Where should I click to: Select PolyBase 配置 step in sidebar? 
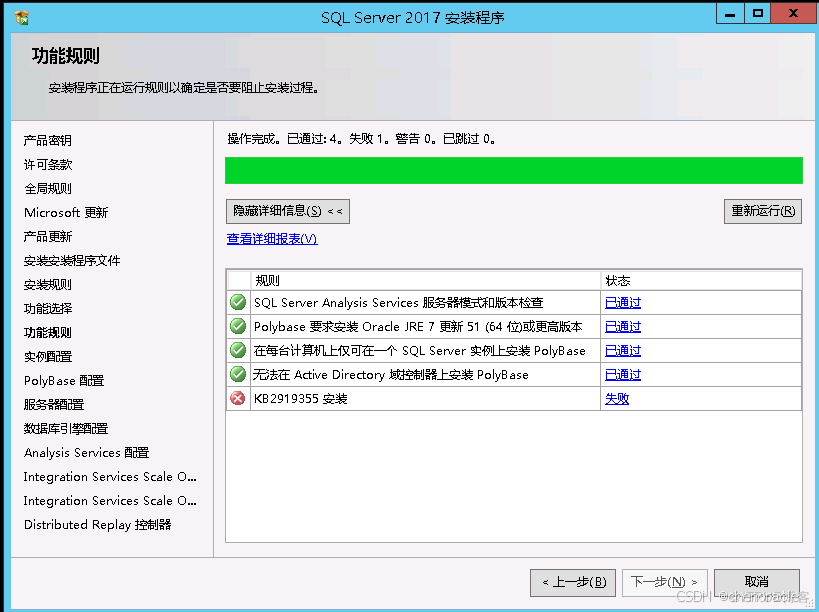coord(64,381)
